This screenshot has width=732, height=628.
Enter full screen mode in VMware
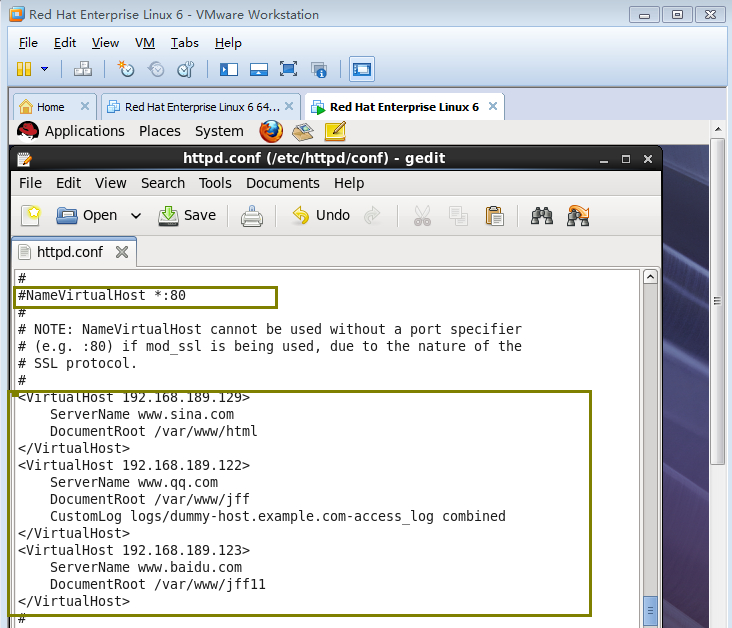288,69
